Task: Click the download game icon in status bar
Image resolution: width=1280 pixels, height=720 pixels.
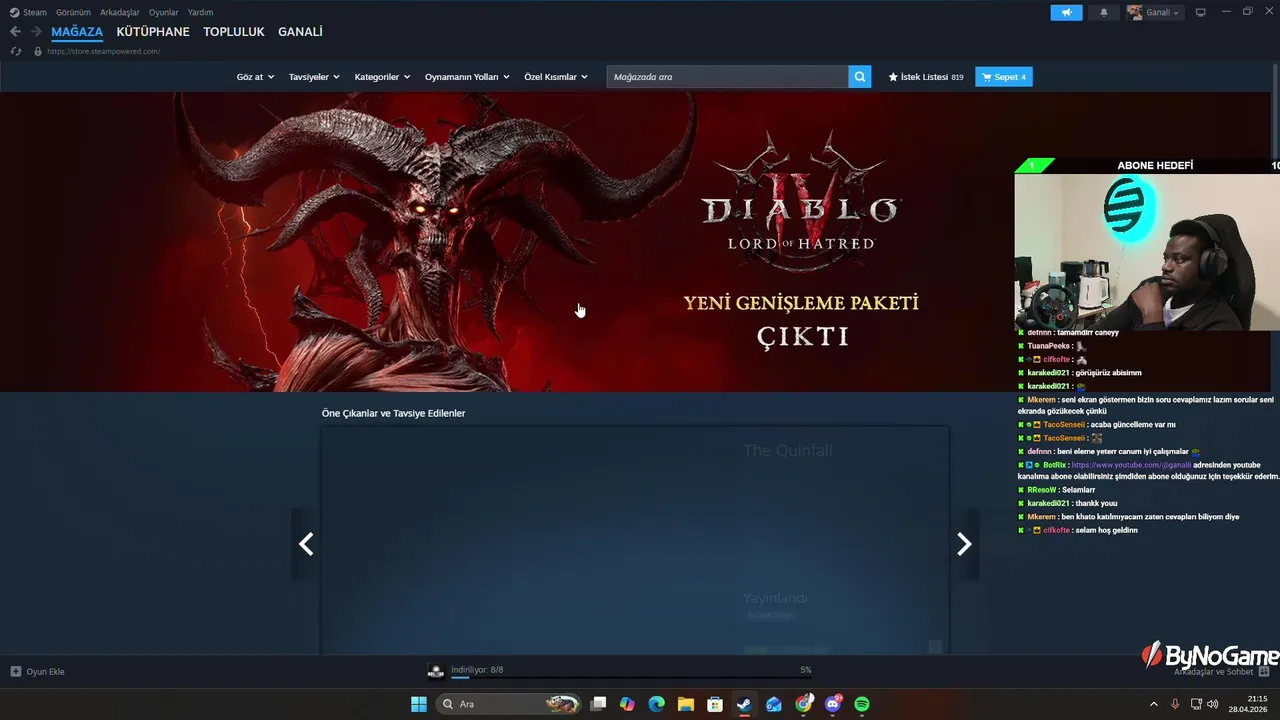Action: tap(436, 671)
